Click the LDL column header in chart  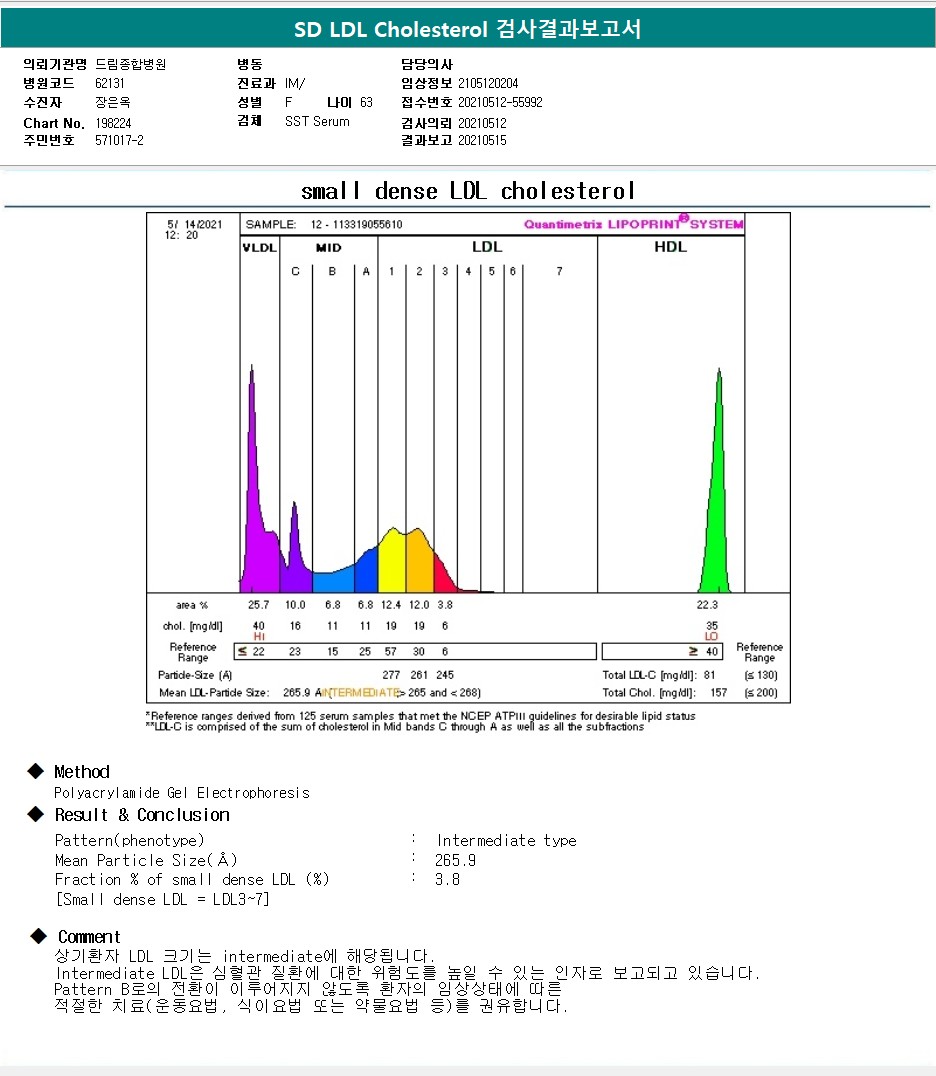(x=487, y=247)
